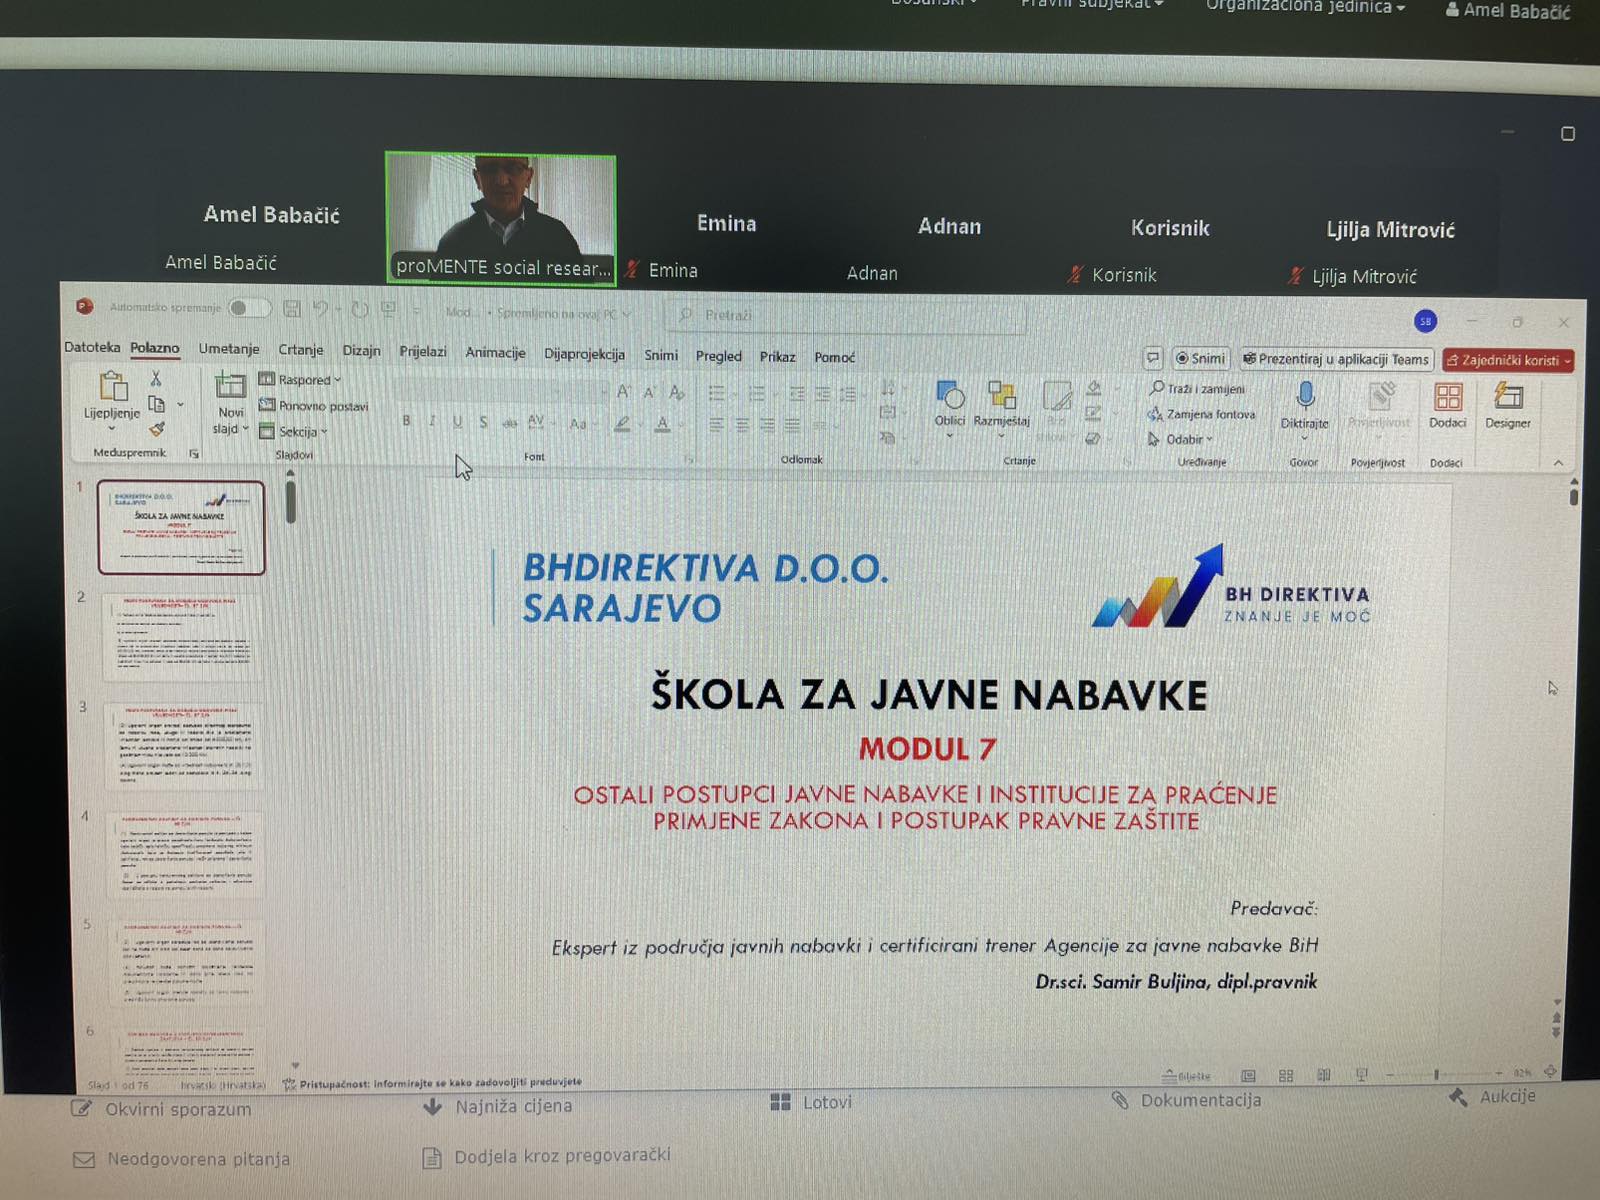
Task: Switch to the Dizajn tab
Action: [361, 350]
